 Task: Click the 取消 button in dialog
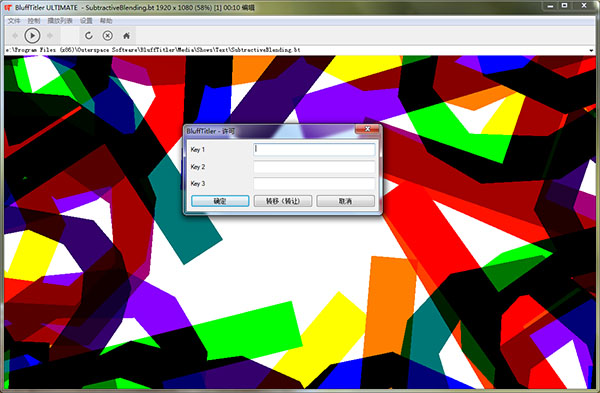point(346,201)
